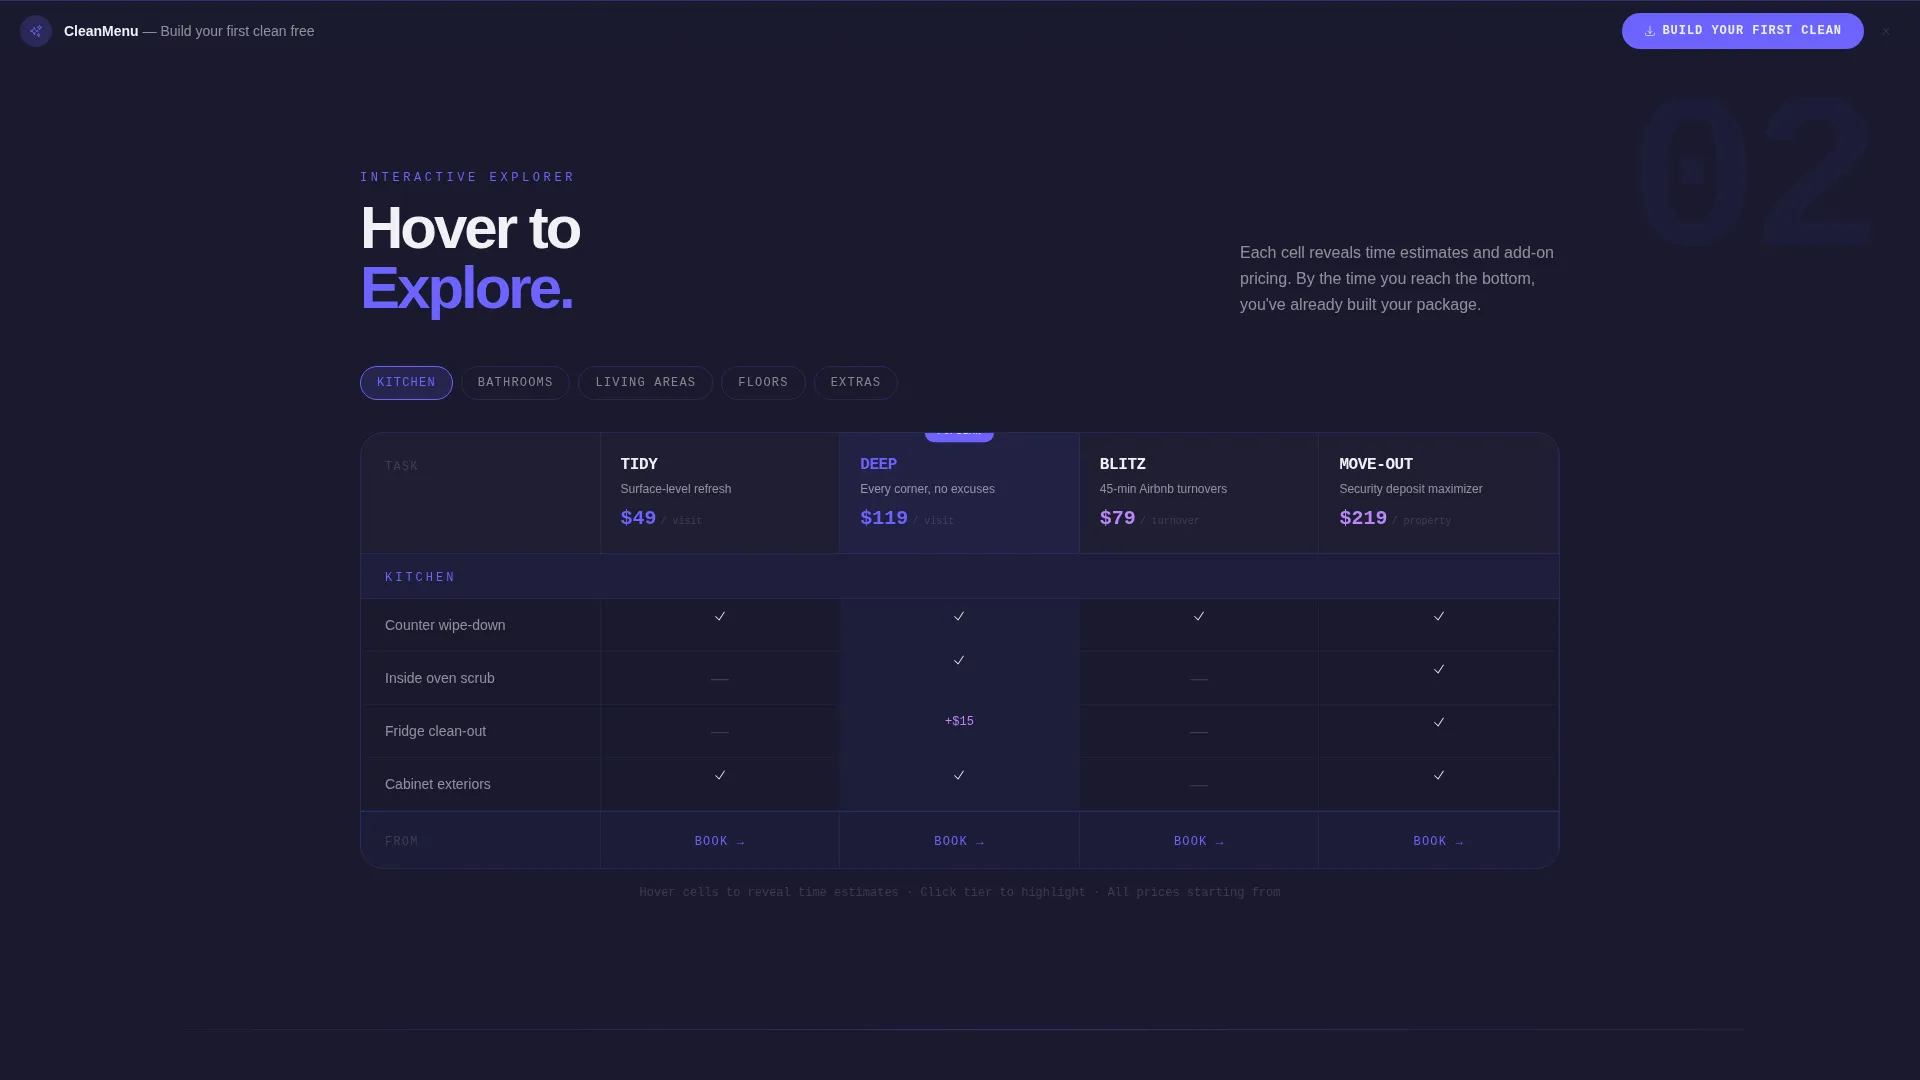
Task: Click Blitz dash for Cabinet exteriors
Action: tap(1199, 785)
